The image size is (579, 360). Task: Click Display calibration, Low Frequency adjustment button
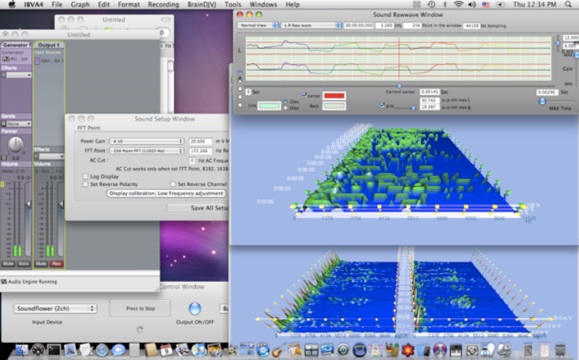(x=166, y=193)
